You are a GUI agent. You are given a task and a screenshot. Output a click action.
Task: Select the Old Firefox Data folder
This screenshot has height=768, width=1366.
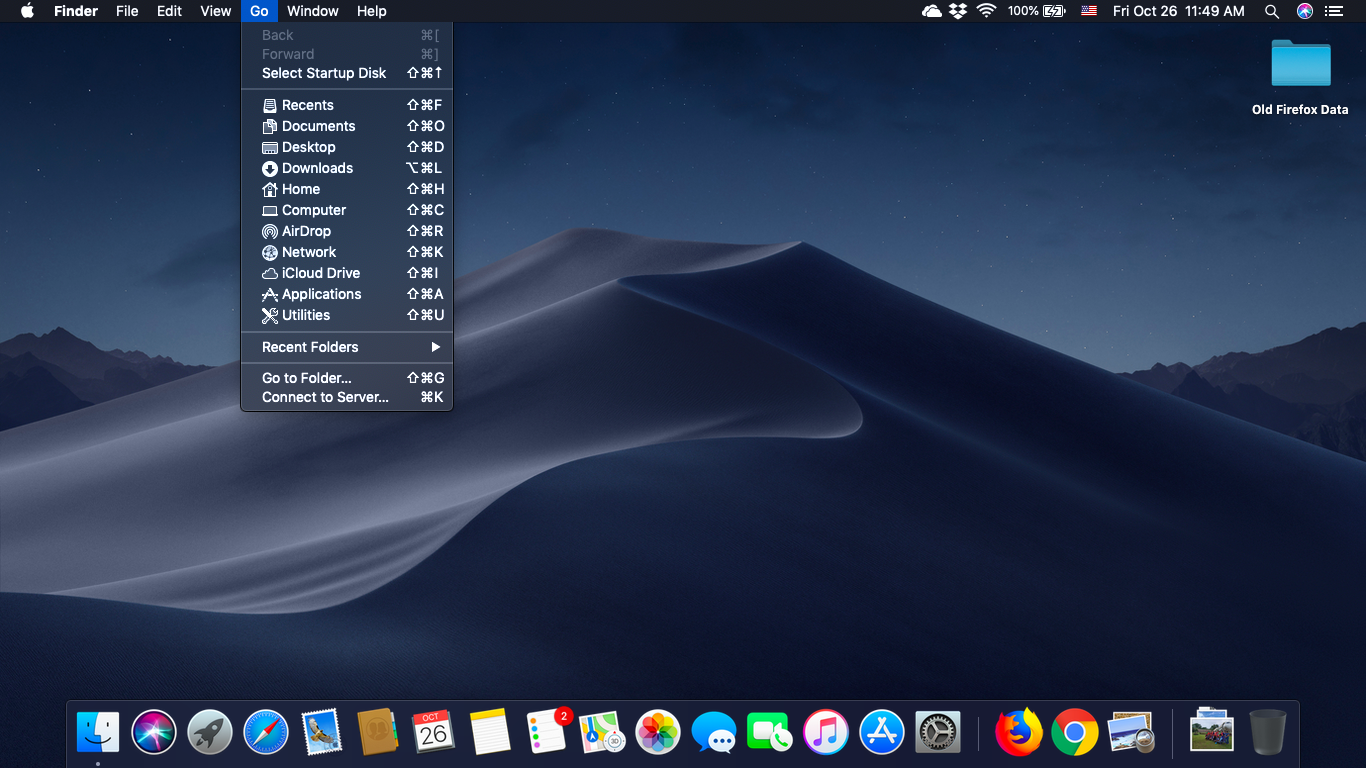1300,65
